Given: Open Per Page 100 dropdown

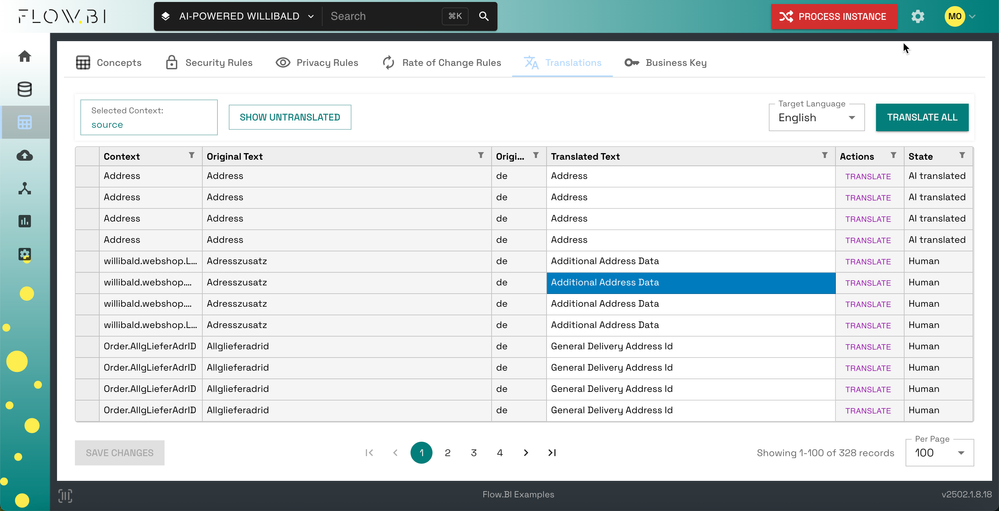Looking at the screenshot, I should [940, 452].
